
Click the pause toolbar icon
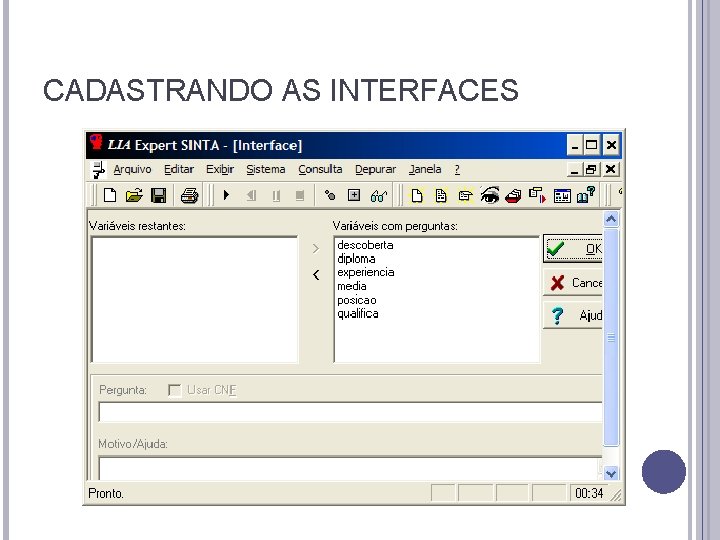pos(276,196)
